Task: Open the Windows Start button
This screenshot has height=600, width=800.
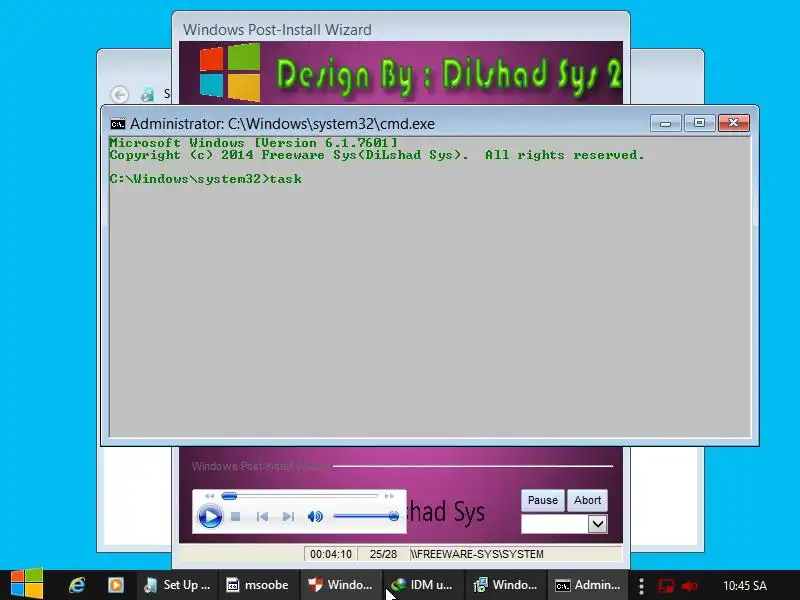Action: (x=27, y=584)
